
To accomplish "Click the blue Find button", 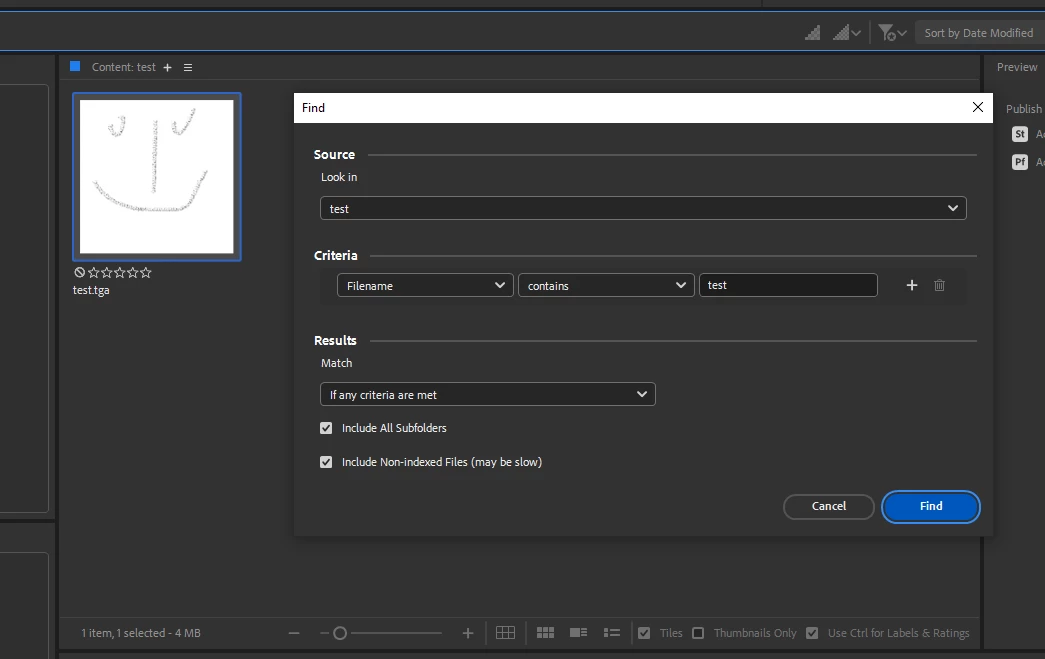I will coord(931,506).
